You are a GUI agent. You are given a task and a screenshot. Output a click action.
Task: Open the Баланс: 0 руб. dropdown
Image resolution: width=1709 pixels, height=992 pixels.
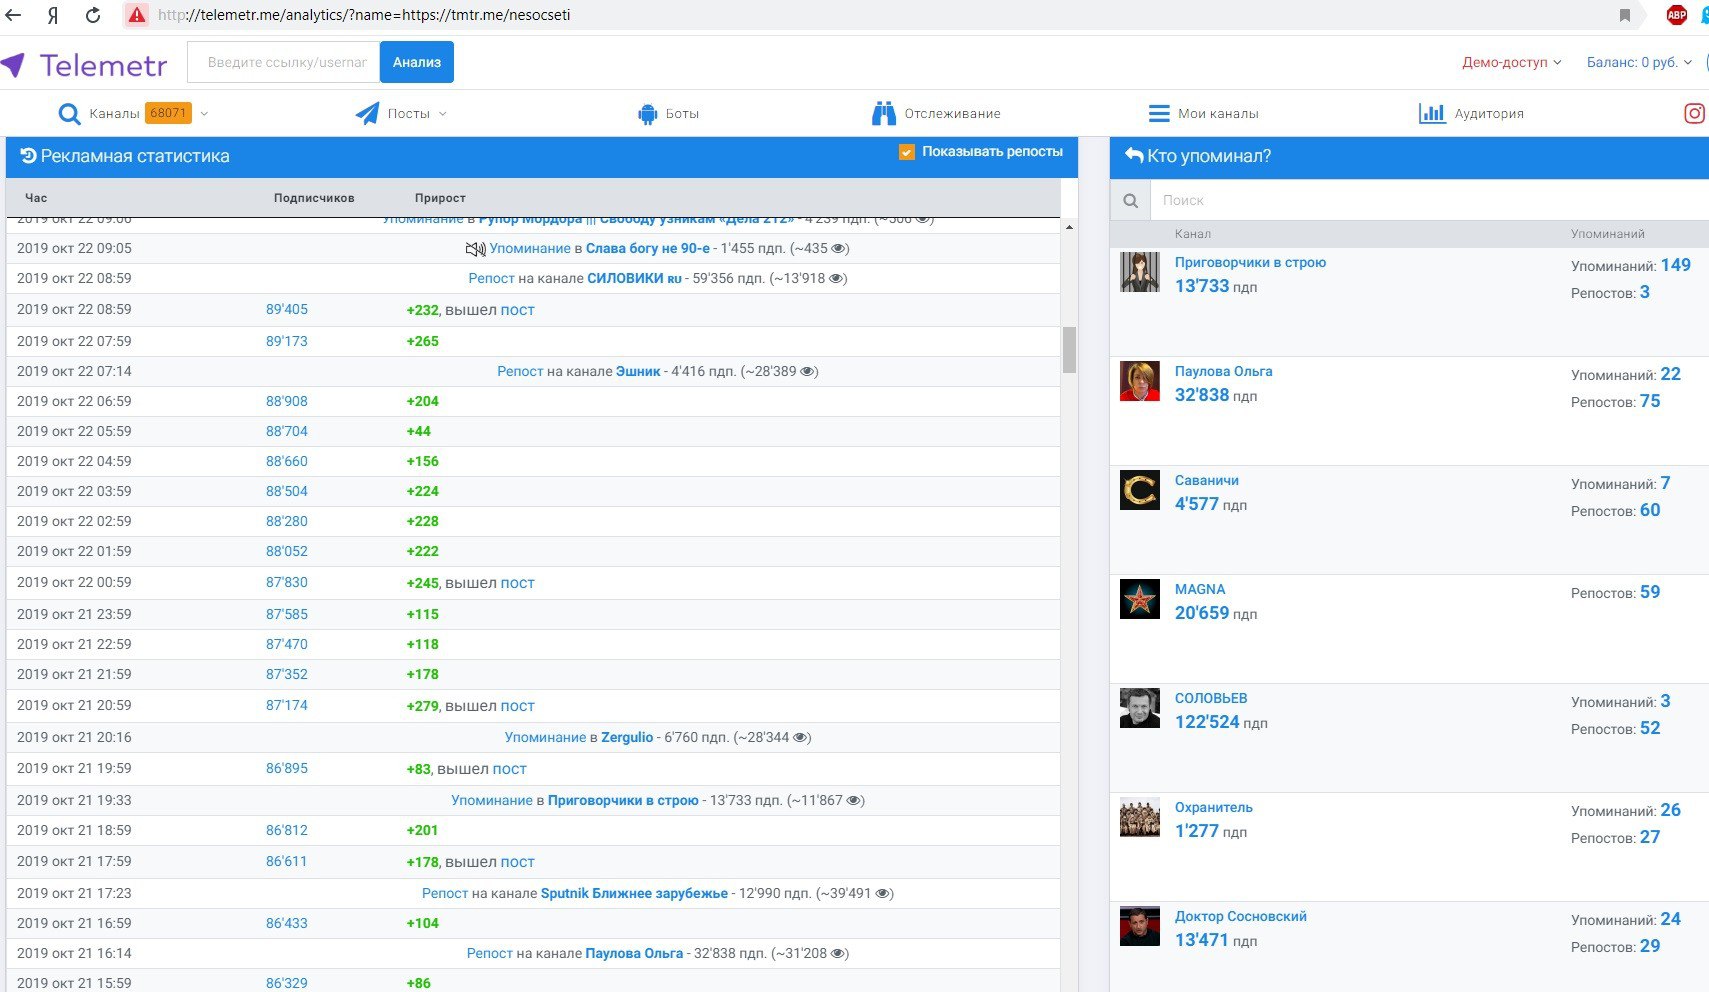[x=1639, y=62]
